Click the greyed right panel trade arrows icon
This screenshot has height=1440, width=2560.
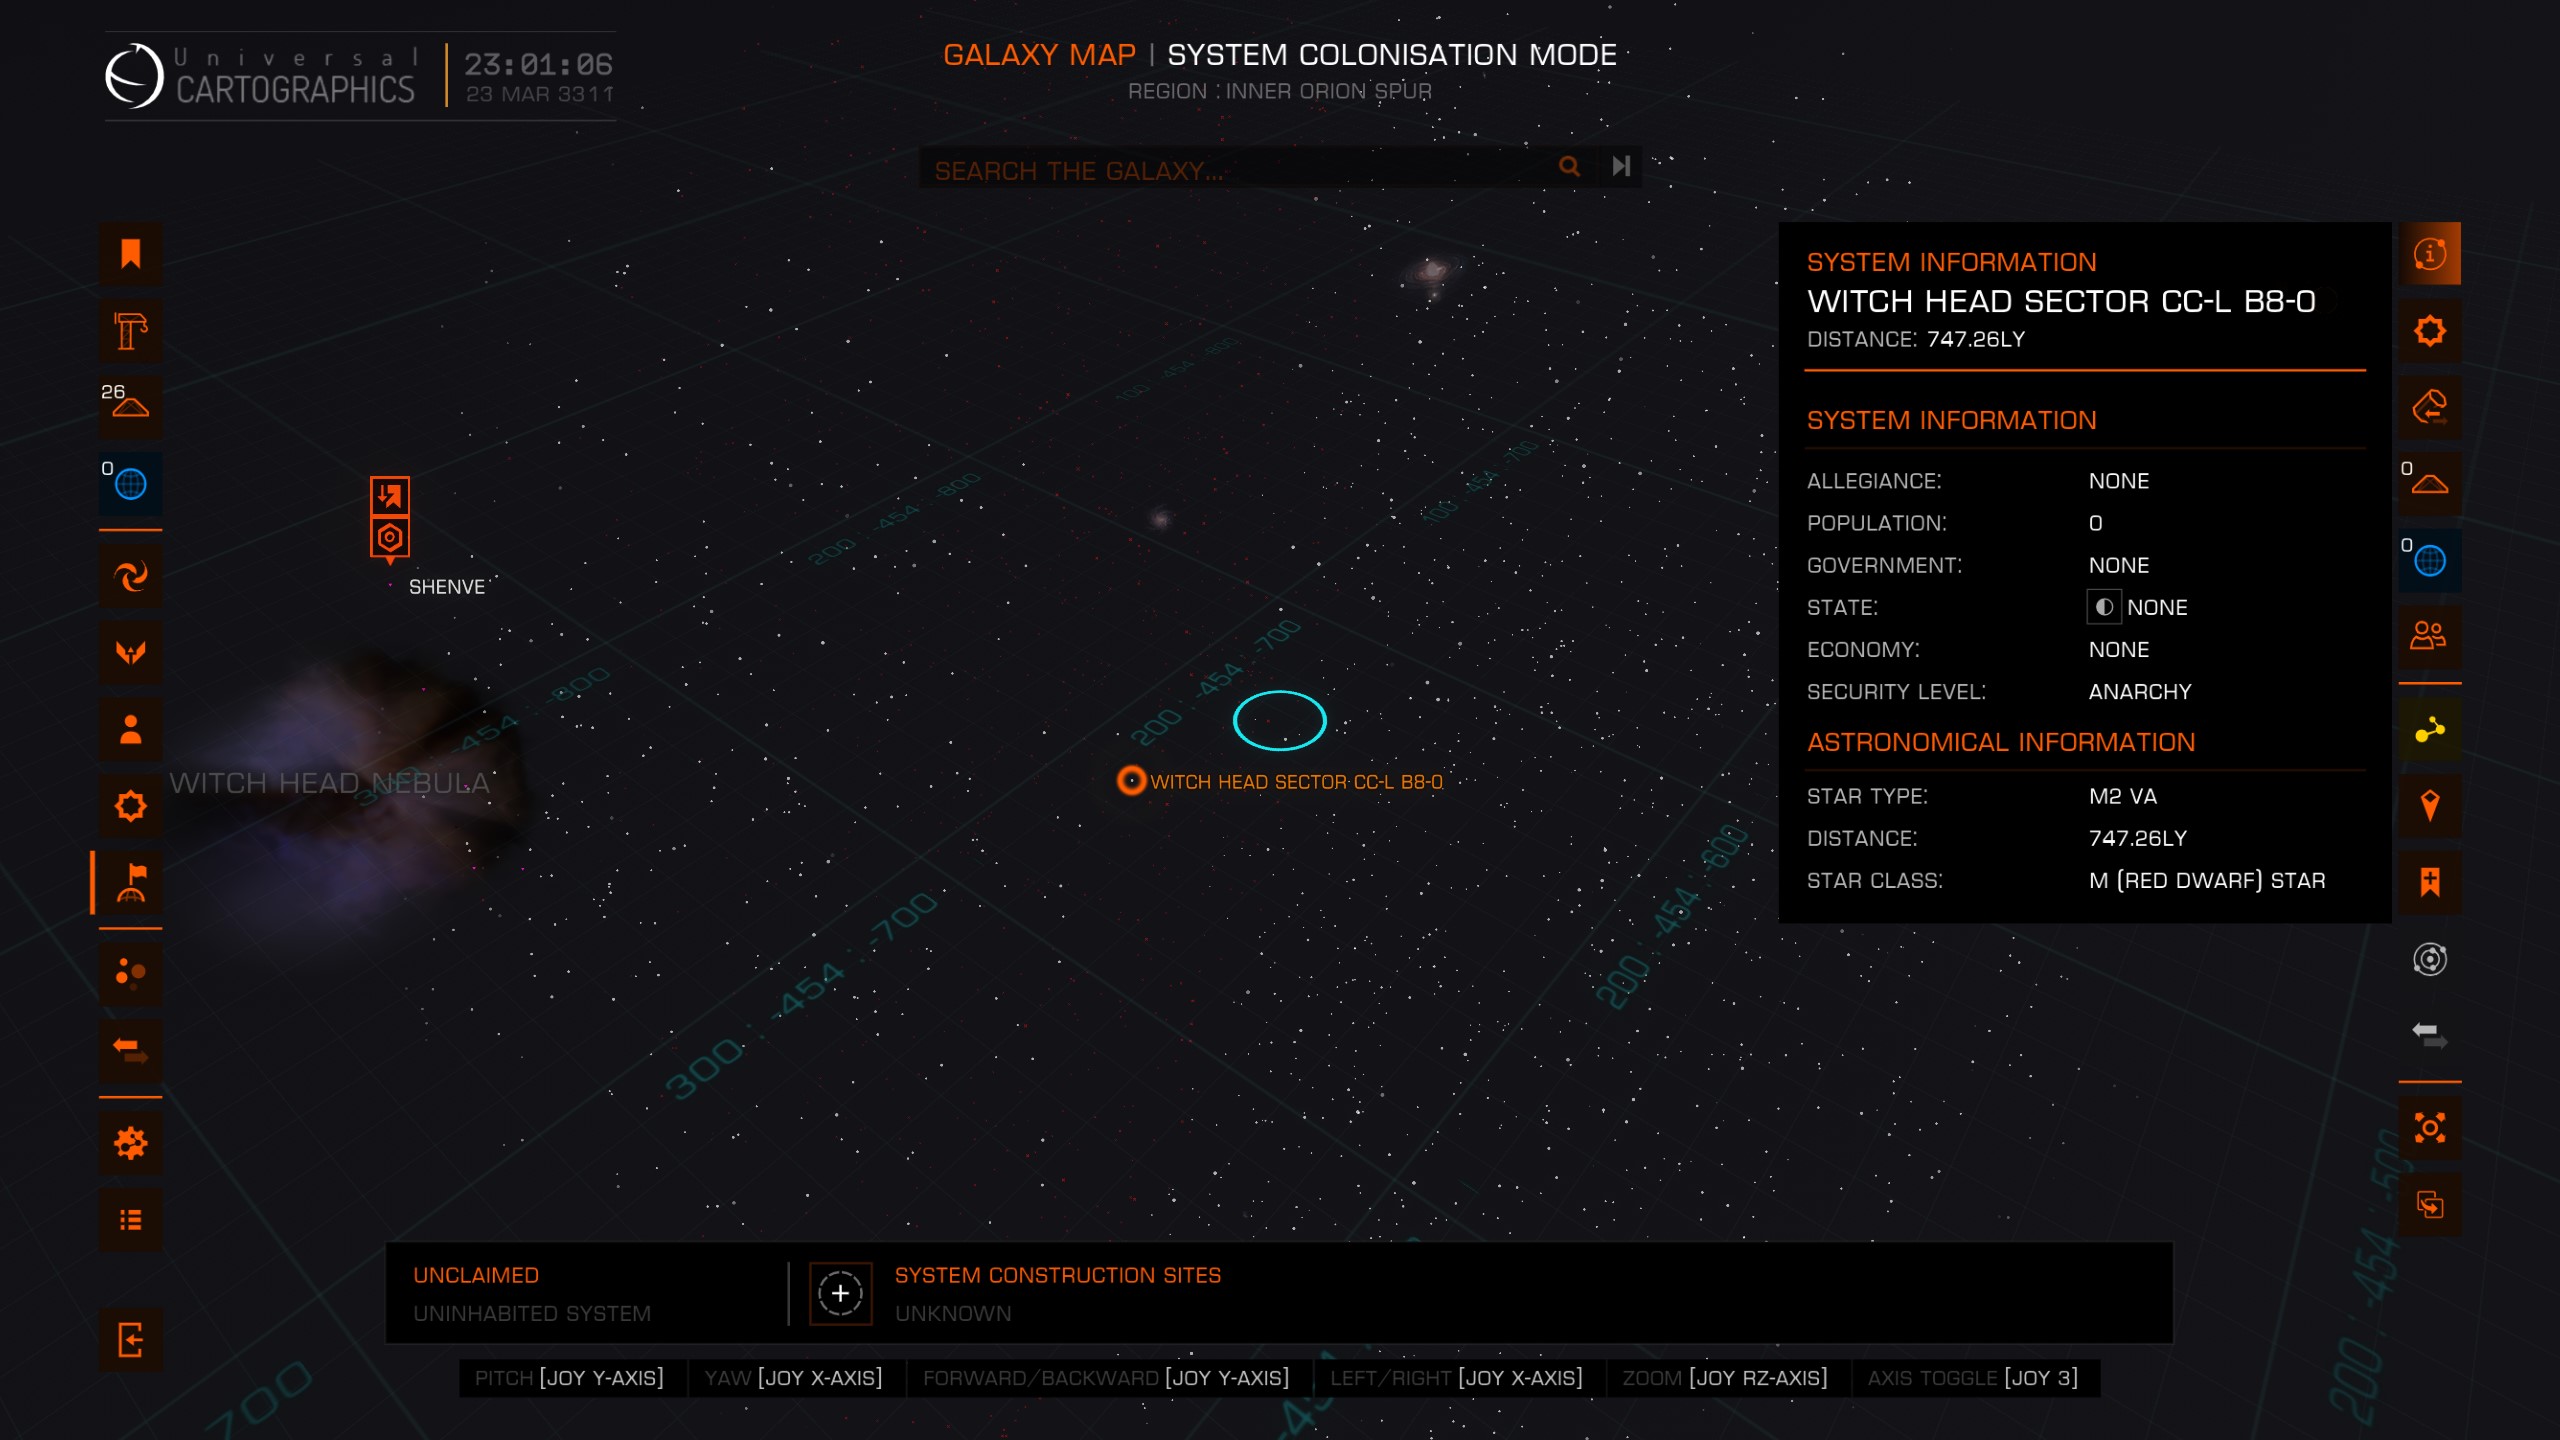(x=2430, y=1036)
